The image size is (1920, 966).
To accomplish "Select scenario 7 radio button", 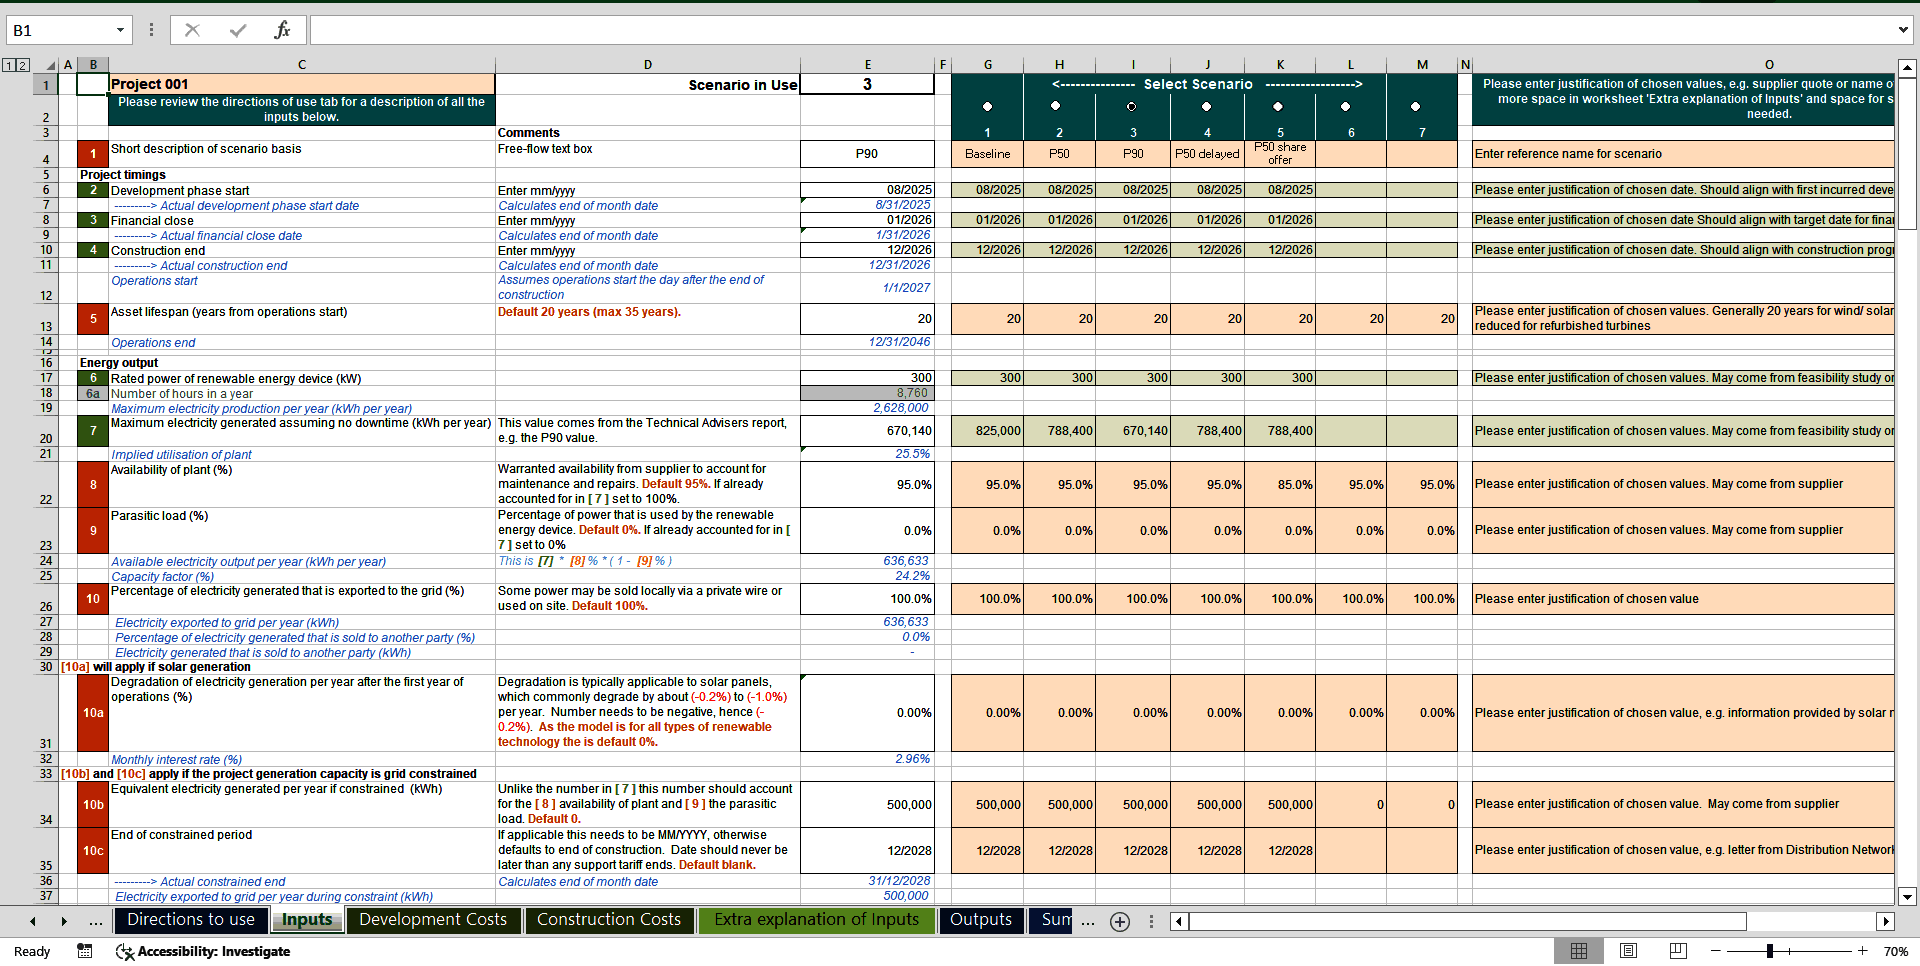I will pyautogui.click(x=1415, y=106).
